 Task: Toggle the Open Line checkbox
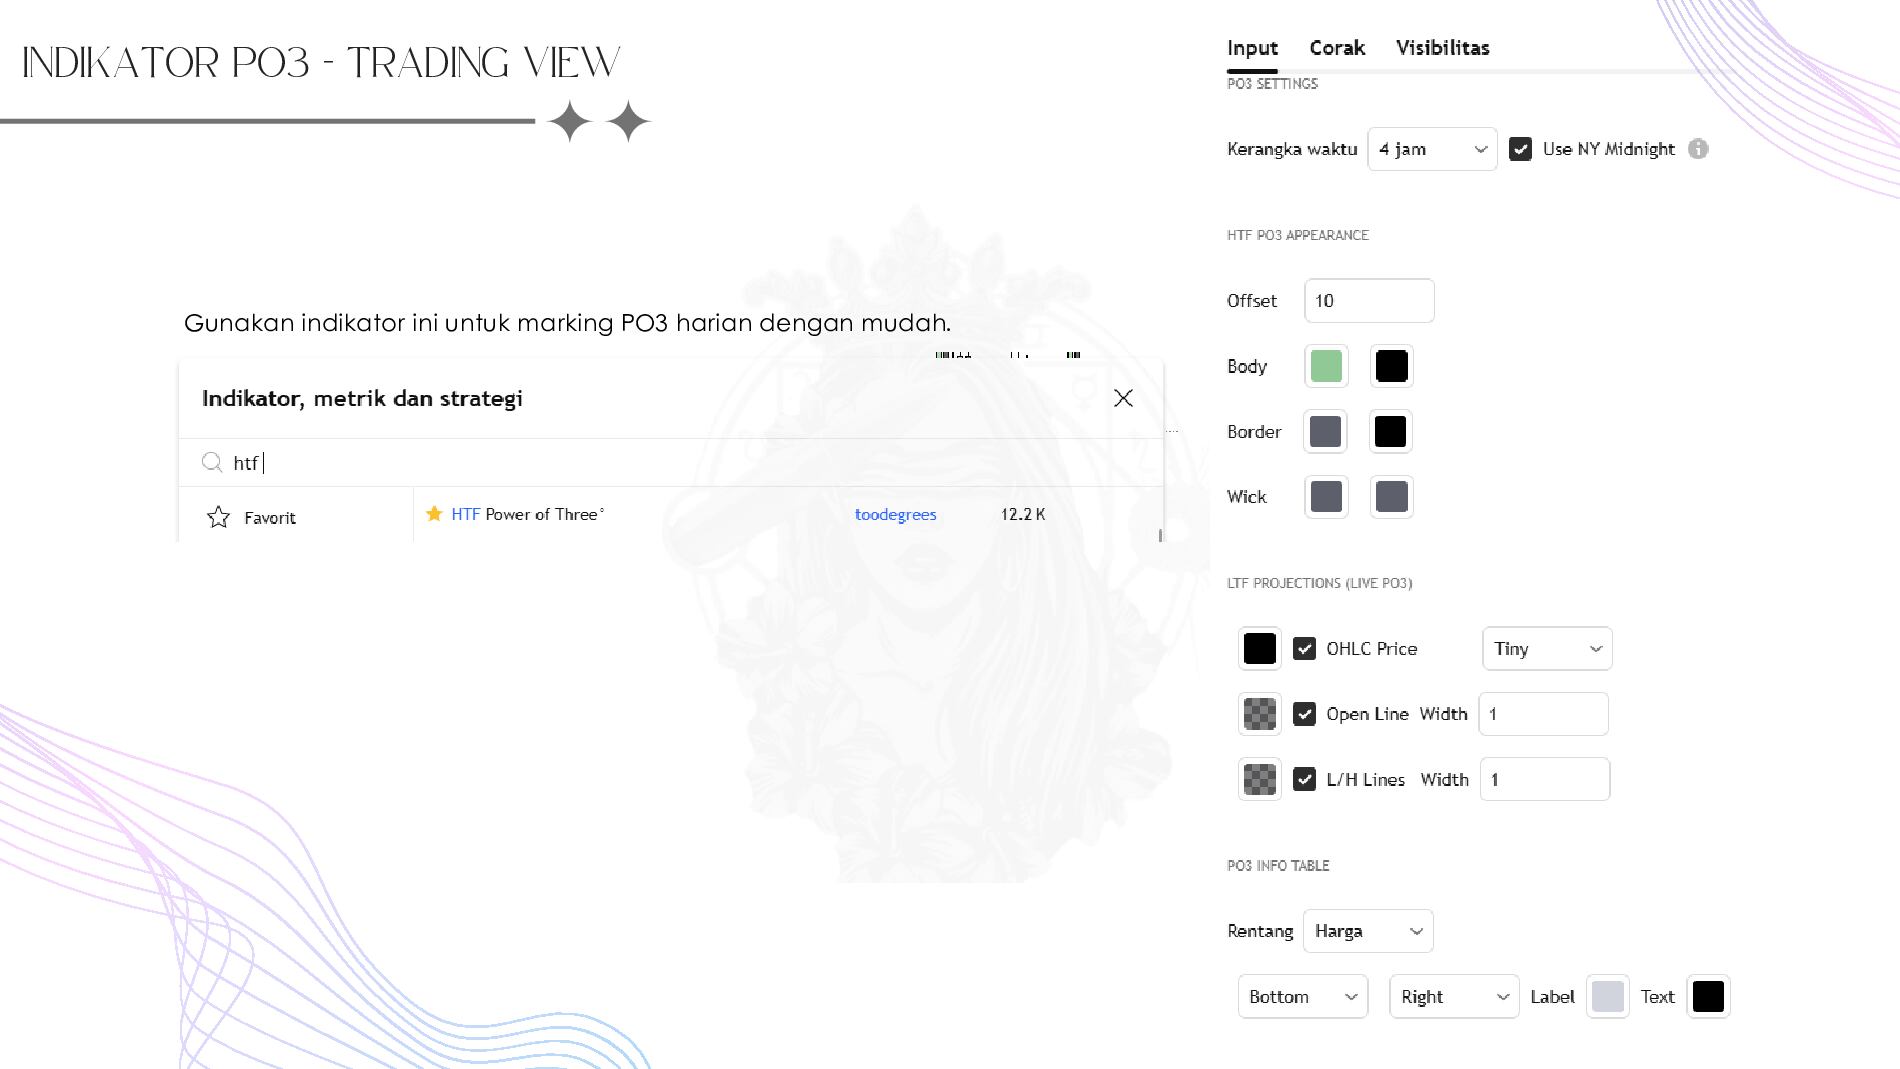(x=1304, y=714)
